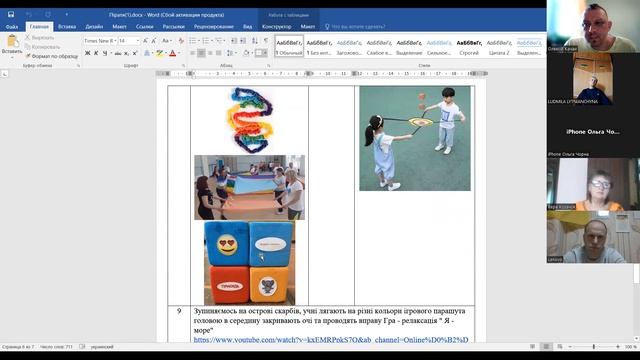Image resolution: width=640 pixels, height=360 pixels.
Task: Switch to the Рецензирование tab
Action: tap(214, 27)
